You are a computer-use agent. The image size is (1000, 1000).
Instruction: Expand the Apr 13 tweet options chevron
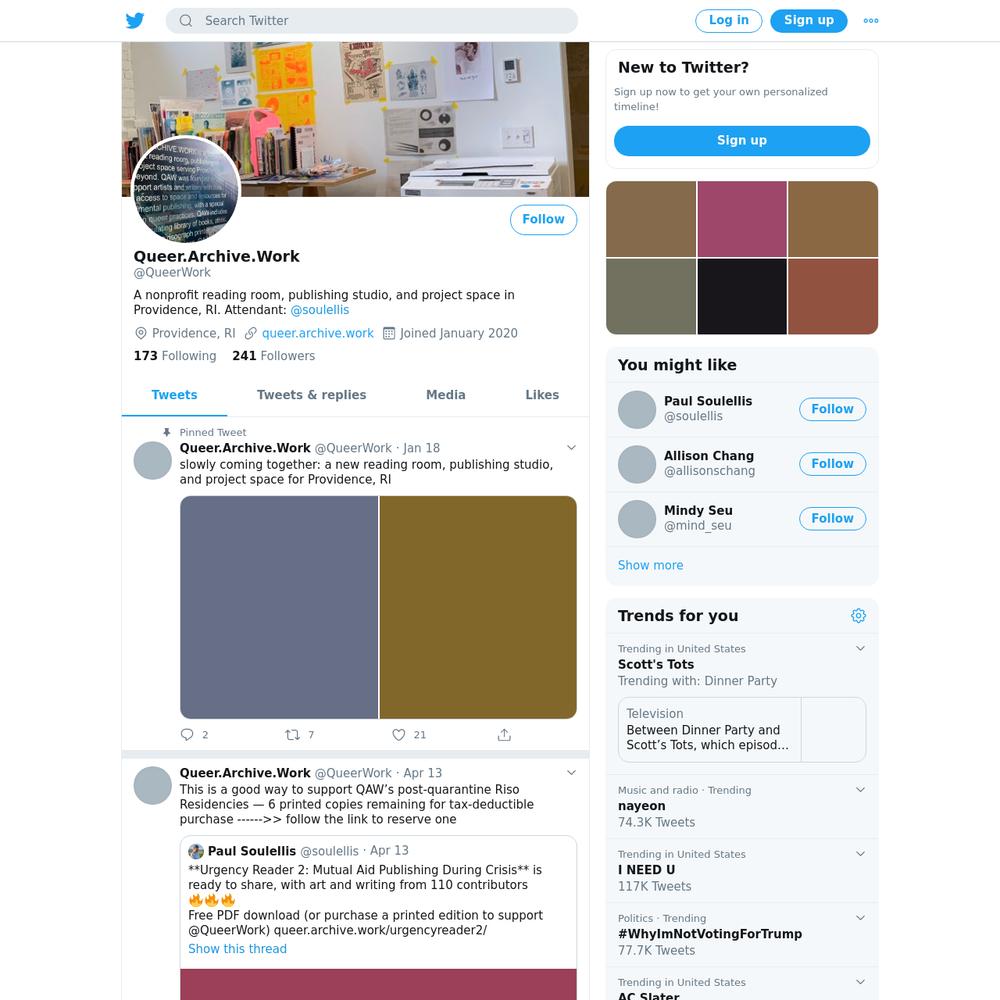pos(571,773)
